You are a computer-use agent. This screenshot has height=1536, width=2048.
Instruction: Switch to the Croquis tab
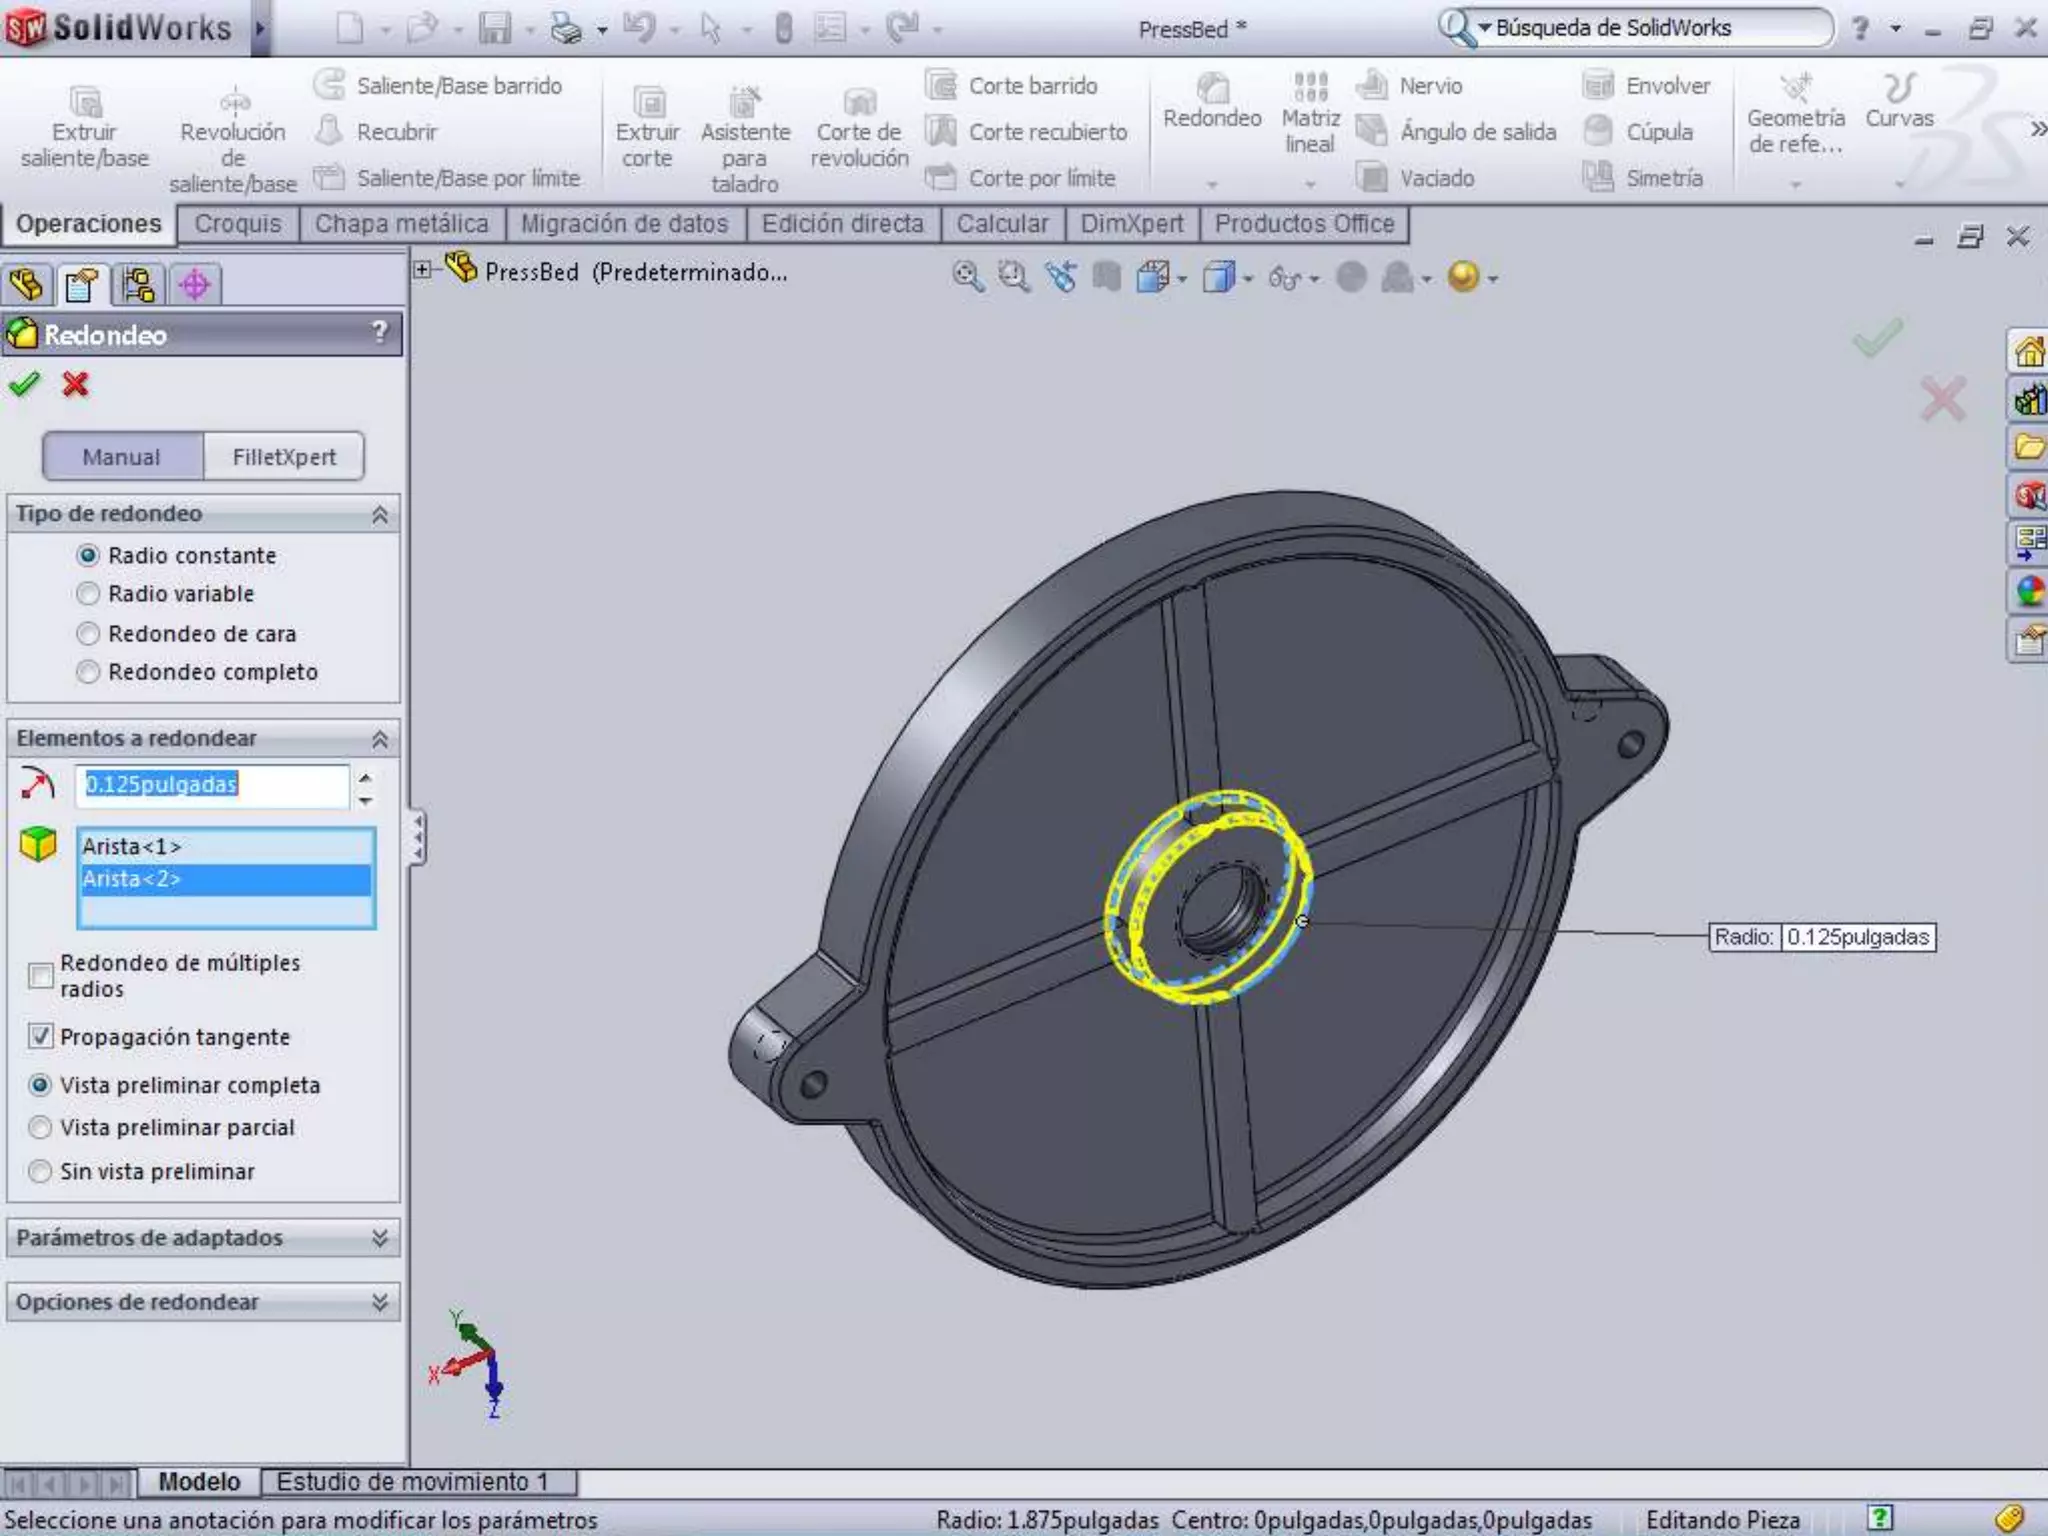coord(237,224)
